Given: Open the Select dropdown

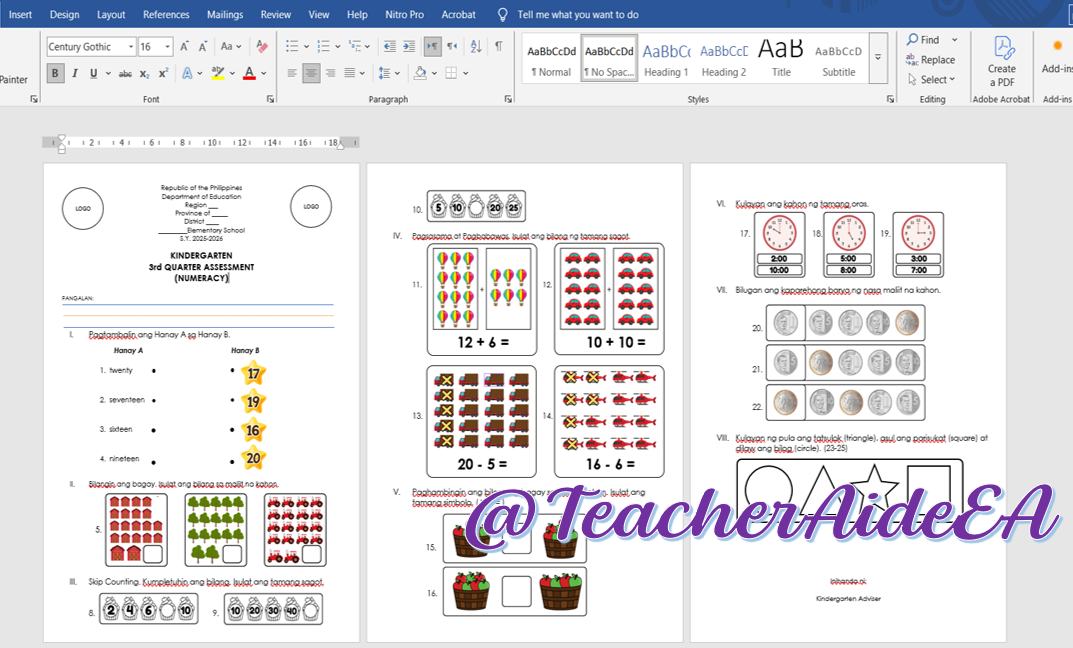Looking at the screenshot, I should coord(932,79).
